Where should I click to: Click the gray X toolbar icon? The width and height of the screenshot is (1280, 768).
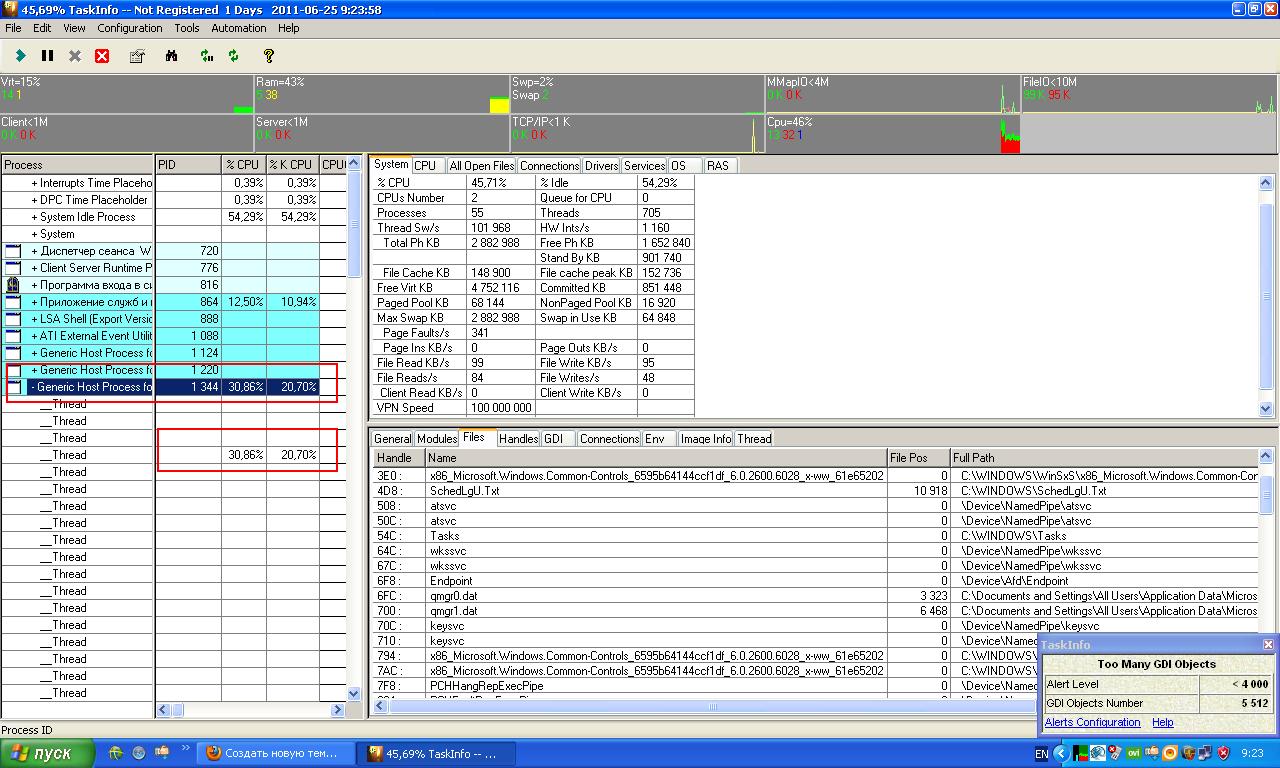pos(75,56)
